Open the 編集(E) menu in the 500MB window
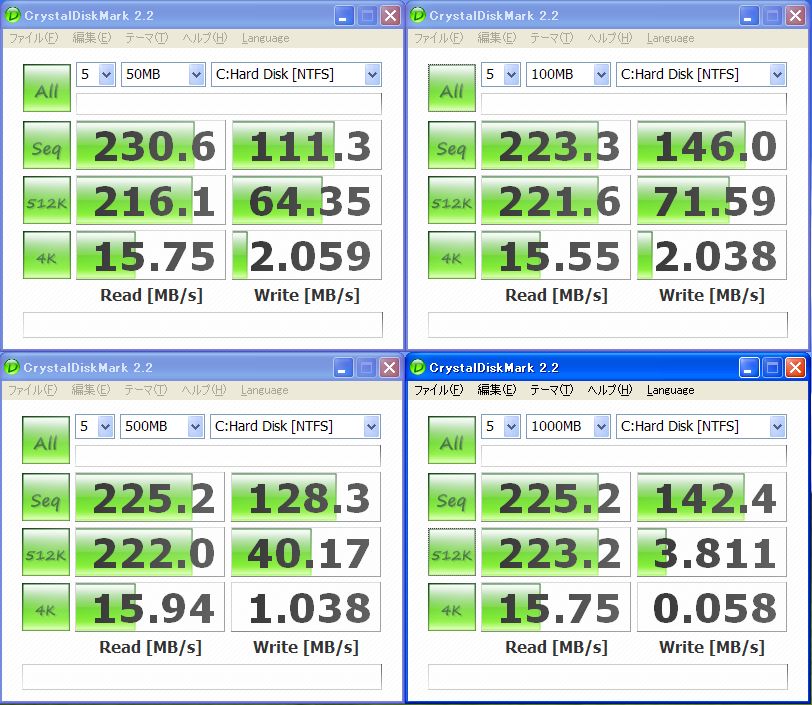 click(x=91, y=390)
